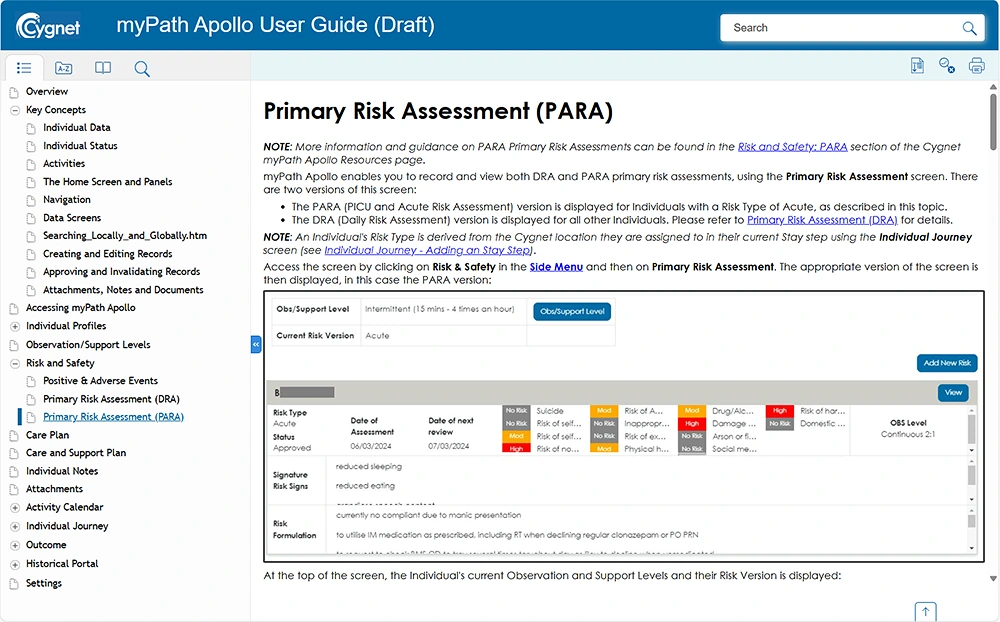Expand the Historical Portal node

coord(14,564)
